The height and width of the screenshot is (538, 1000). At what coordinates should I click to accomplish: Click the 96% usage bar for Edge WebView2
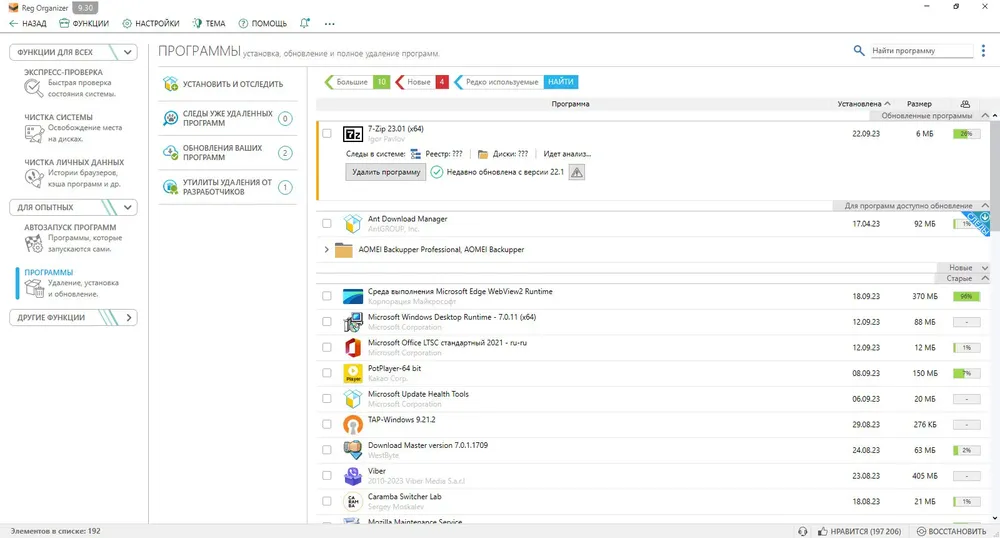coord(966,296)
